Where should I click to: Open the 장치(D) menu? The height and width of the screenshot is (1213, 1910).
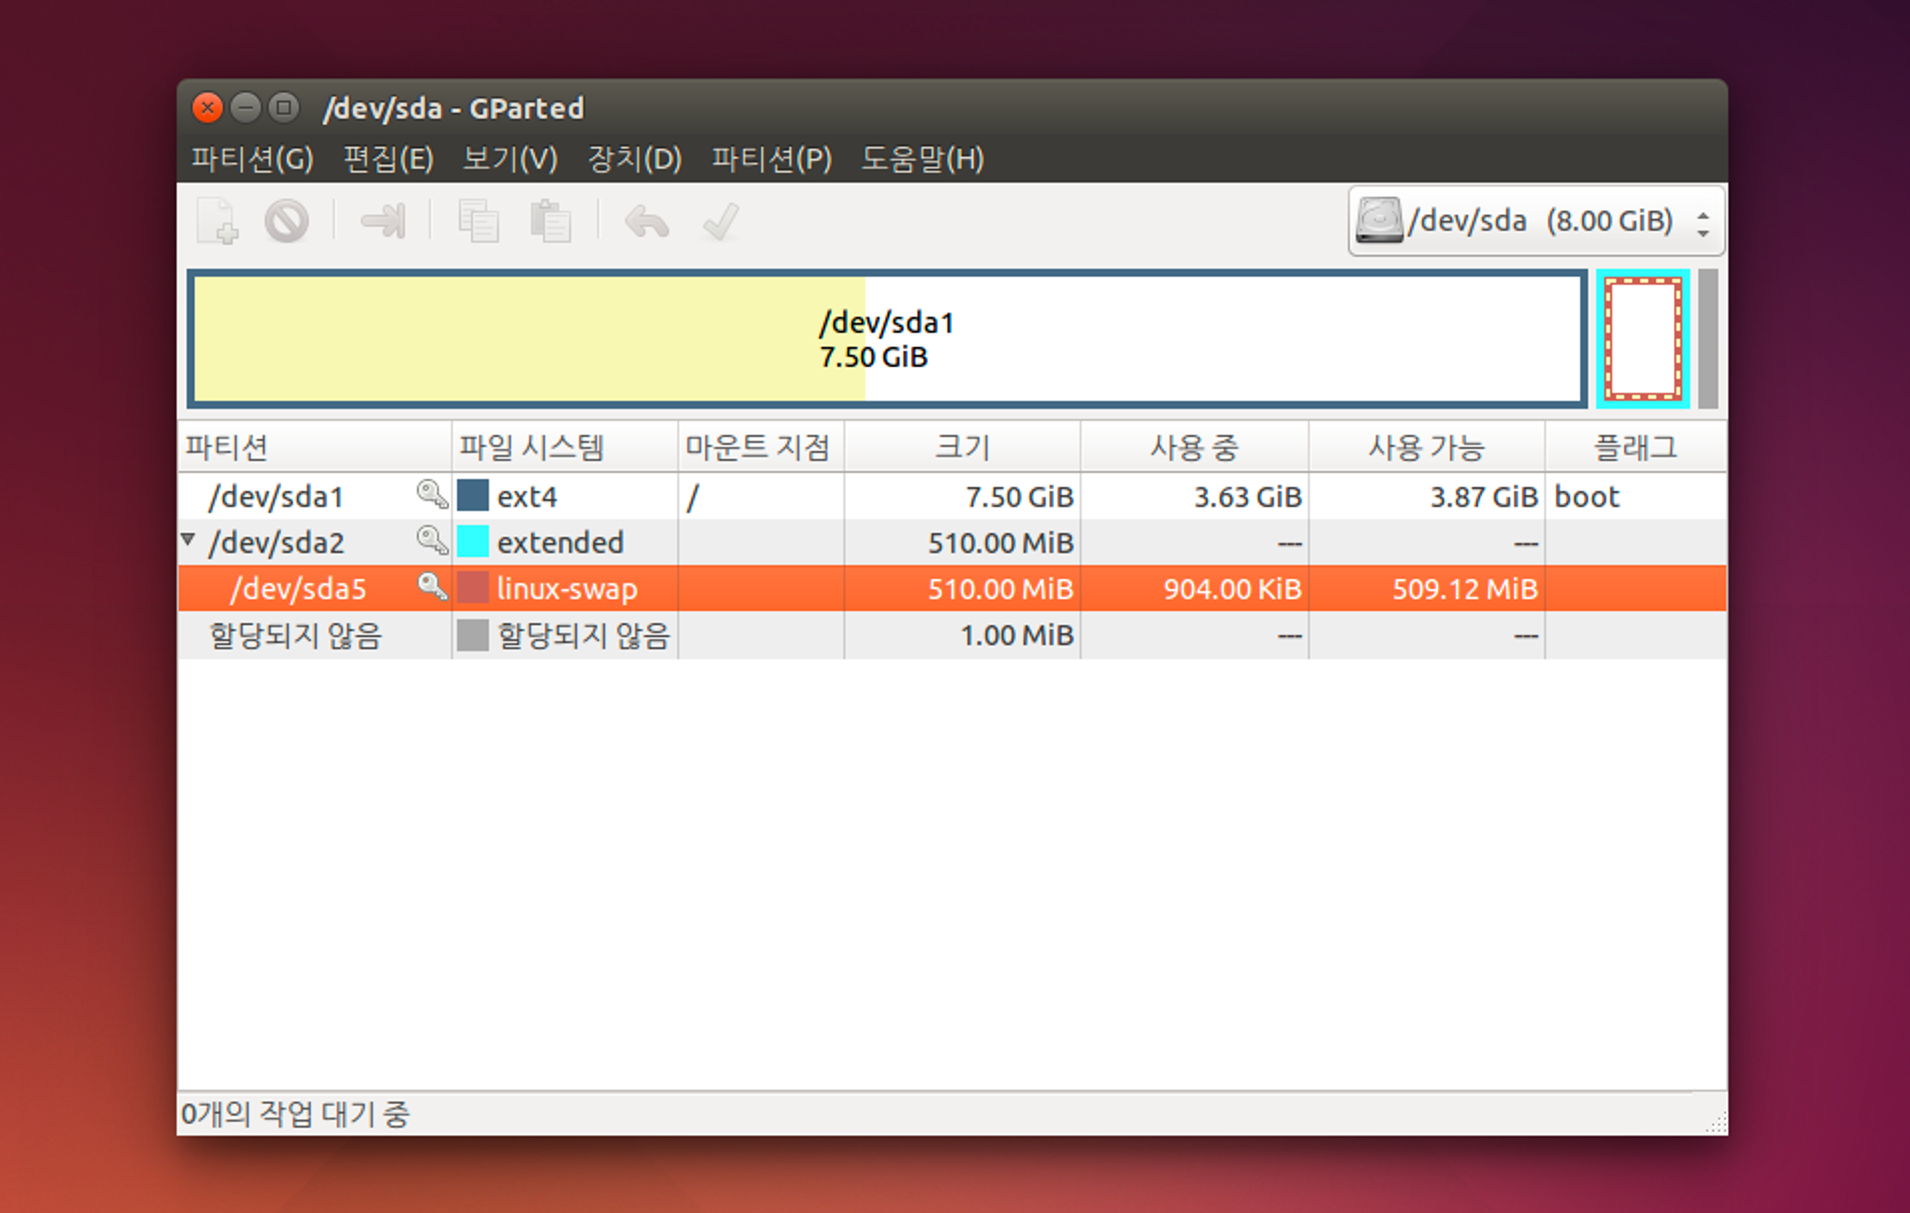pos(634,159)
